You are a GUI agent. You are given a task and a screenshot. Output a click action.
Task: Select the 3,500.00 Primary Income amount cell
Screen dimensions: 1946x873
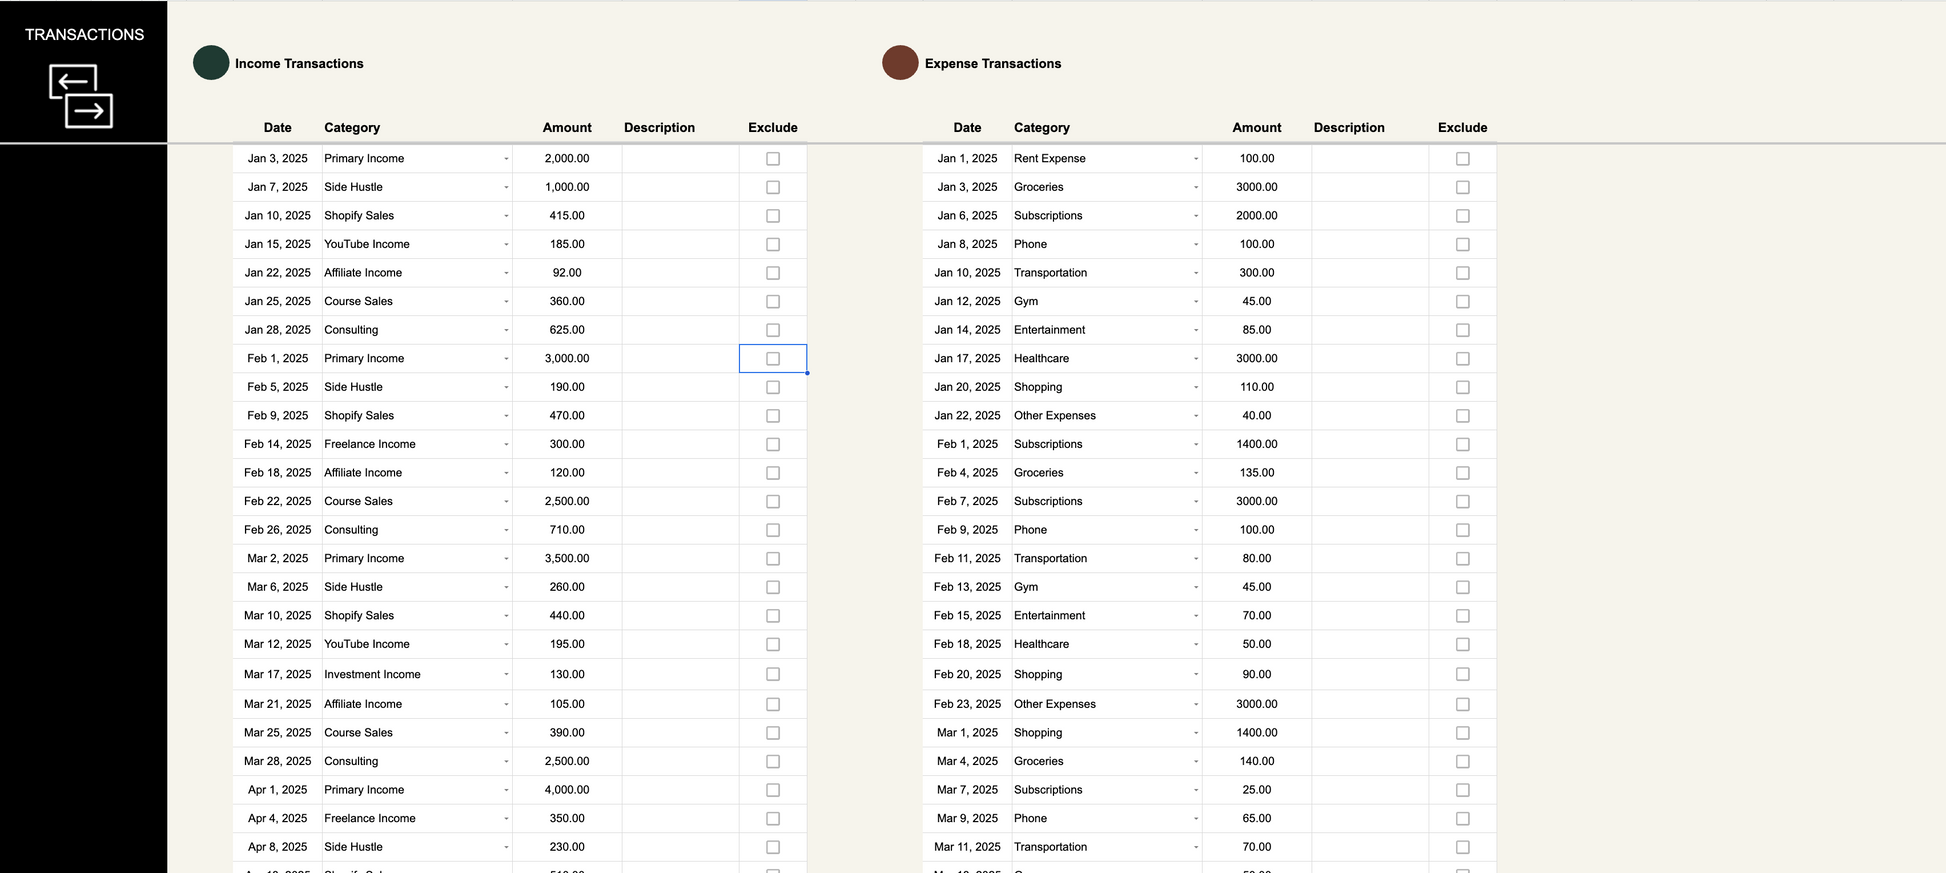[567, 559]
